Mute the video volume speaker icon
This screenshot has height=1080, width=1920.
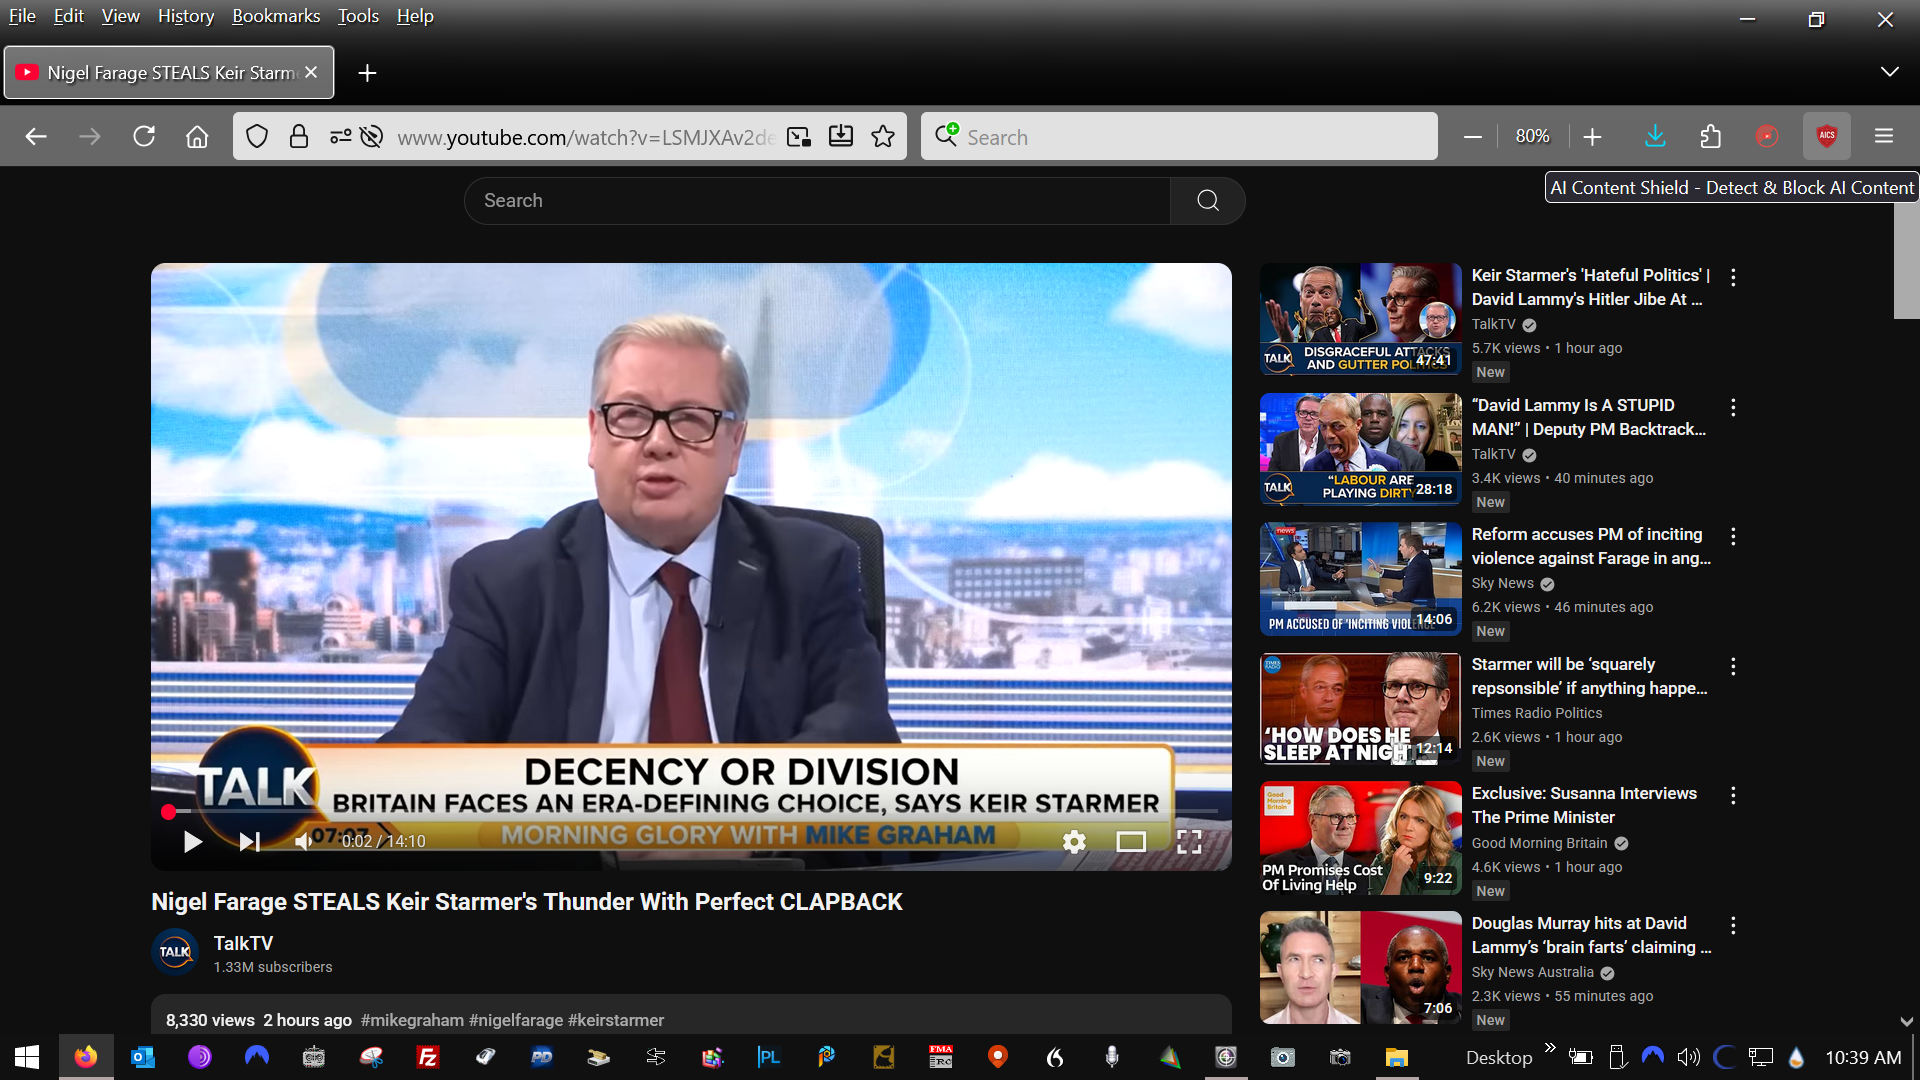pyautogui.click(x=303, y=842)
